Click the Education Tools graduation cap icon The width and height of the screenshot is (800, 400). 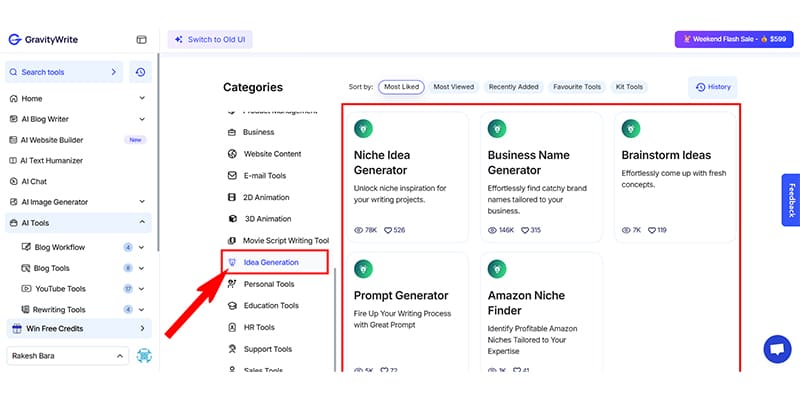pos(232,306)
